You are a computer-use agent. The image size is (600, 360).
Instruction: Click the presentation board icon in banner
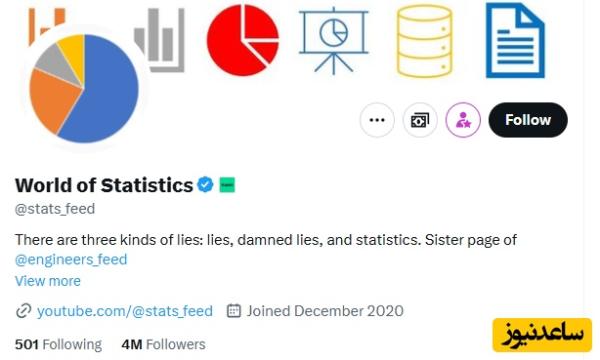[x=334, y=40]
